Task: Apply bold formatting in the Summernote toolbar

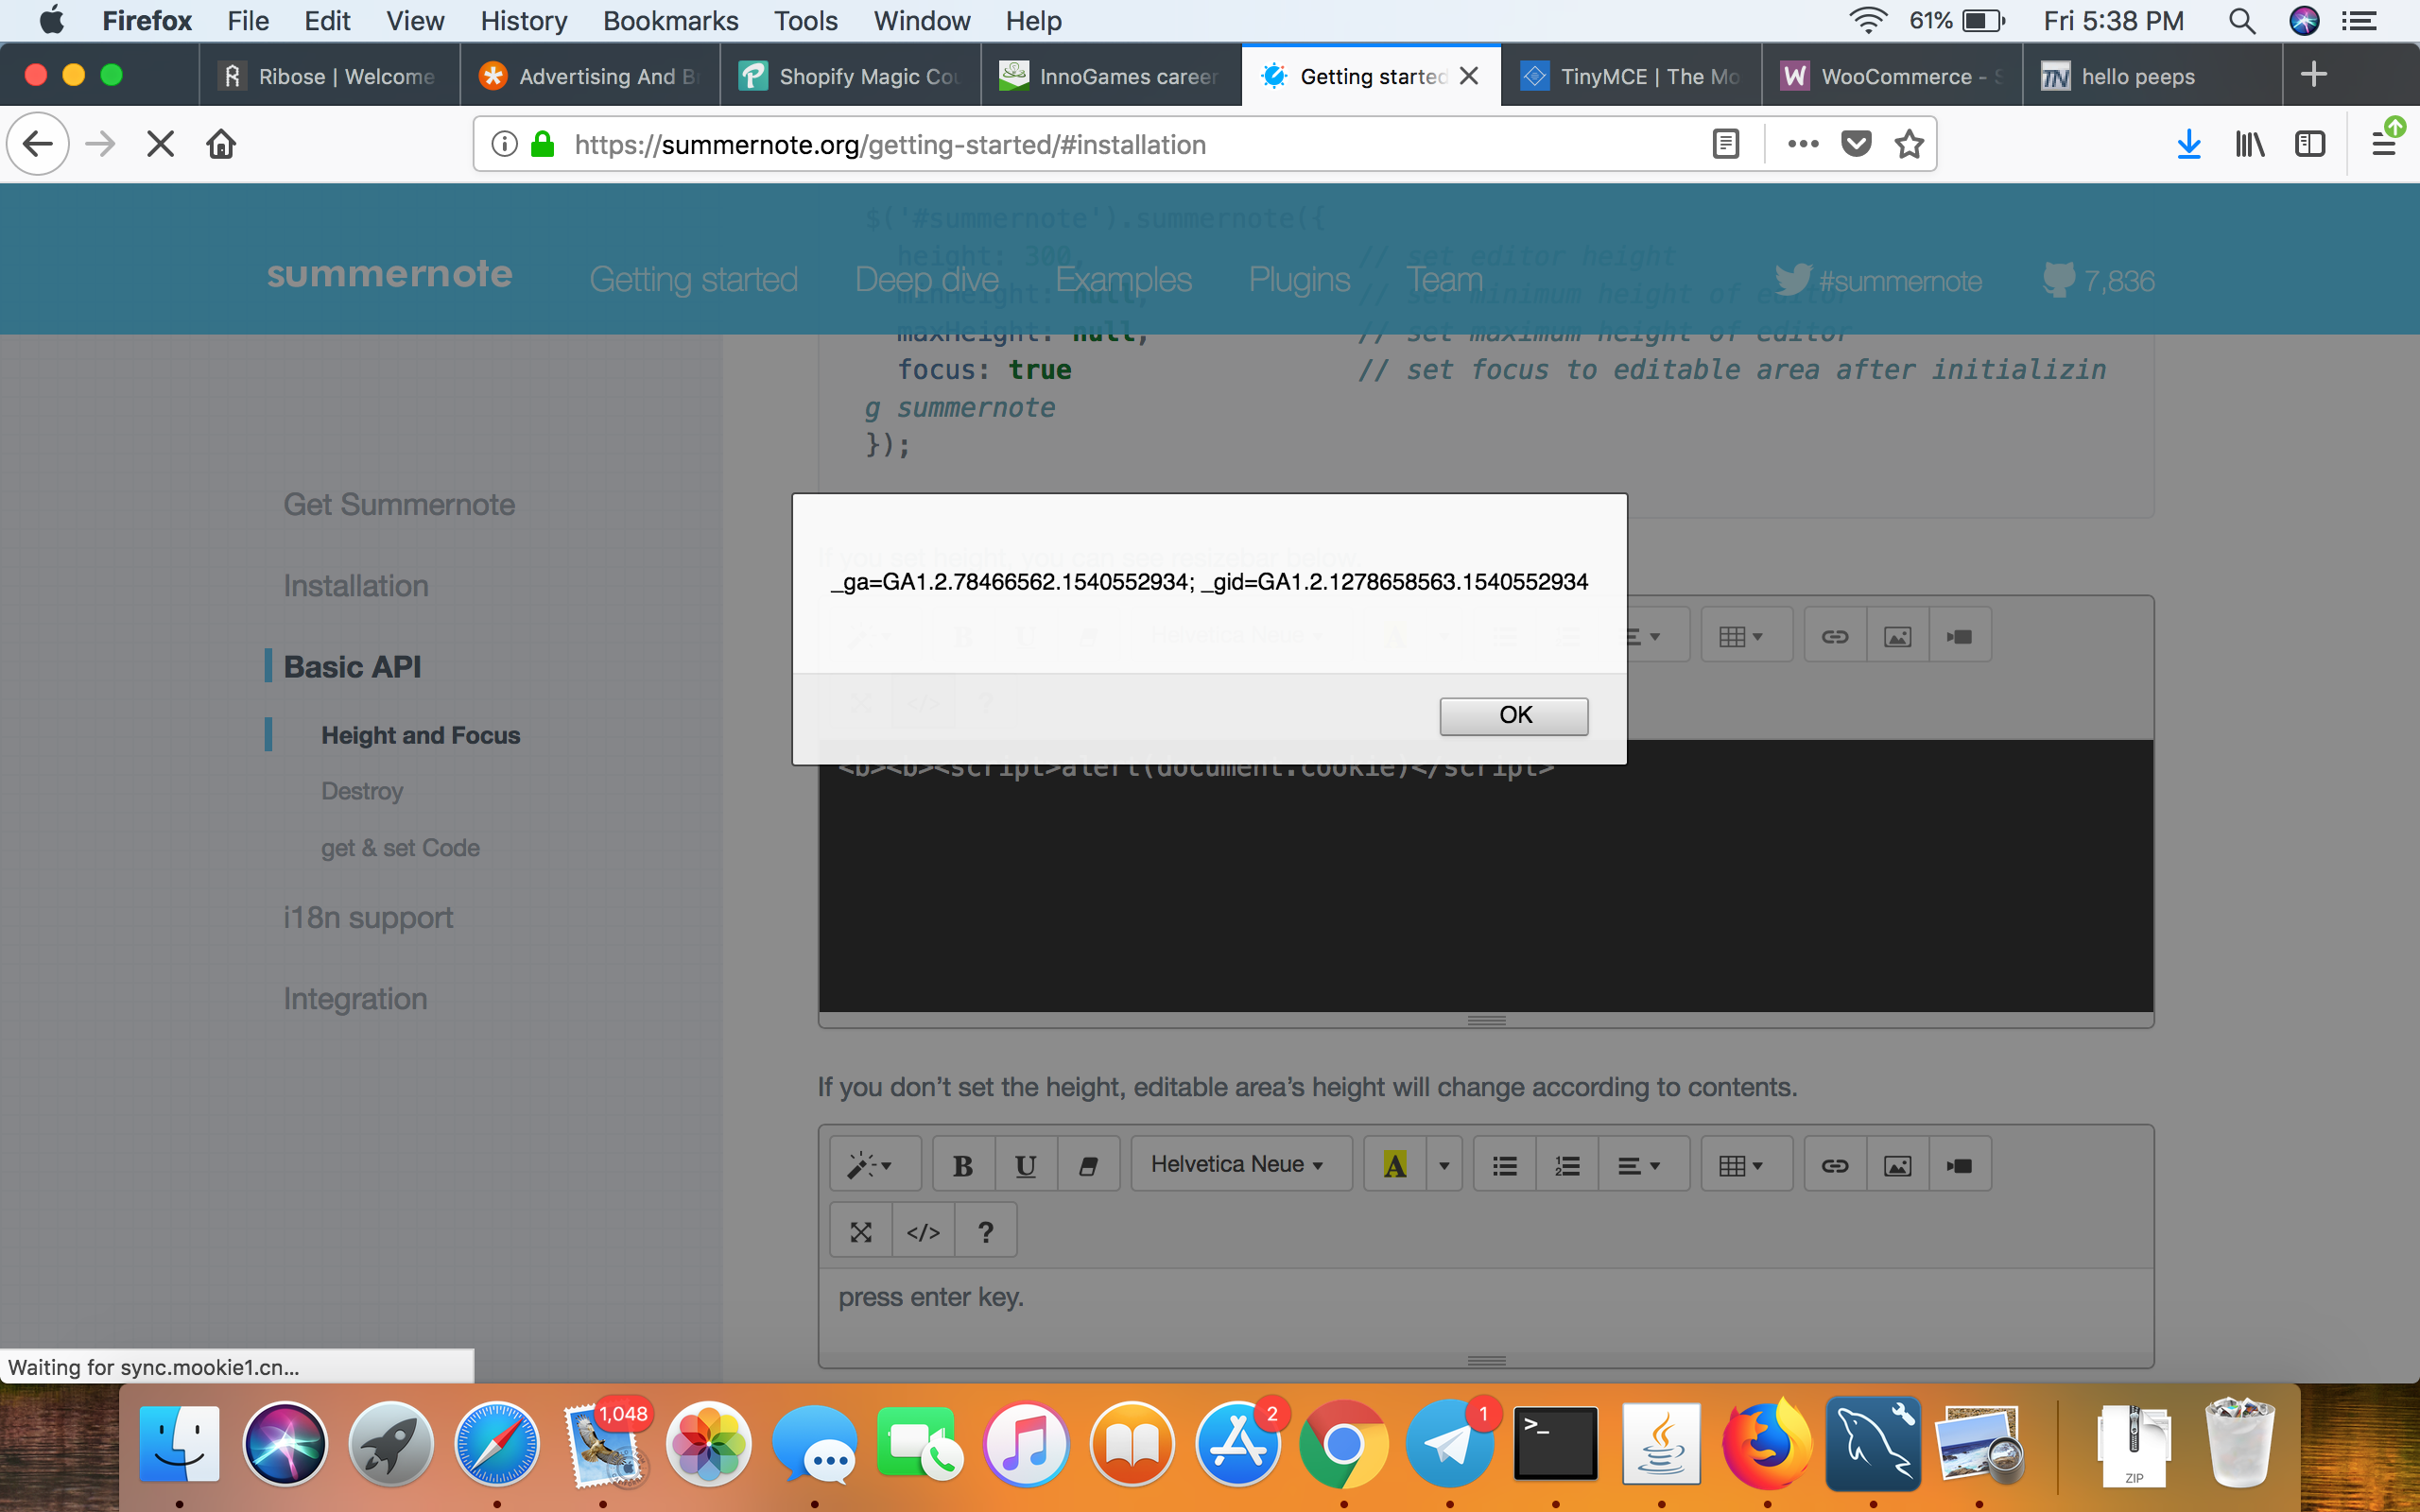Action: click(961, 1163)
